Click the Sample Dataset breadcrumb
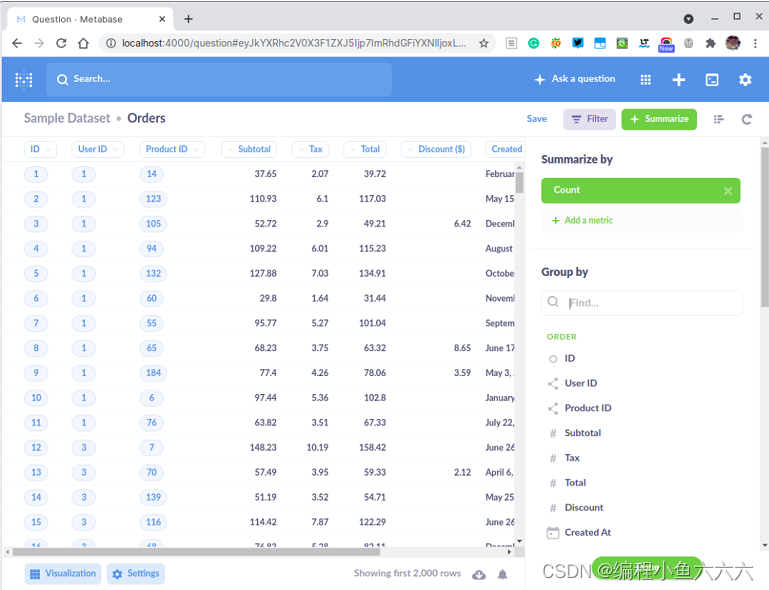 67,119
